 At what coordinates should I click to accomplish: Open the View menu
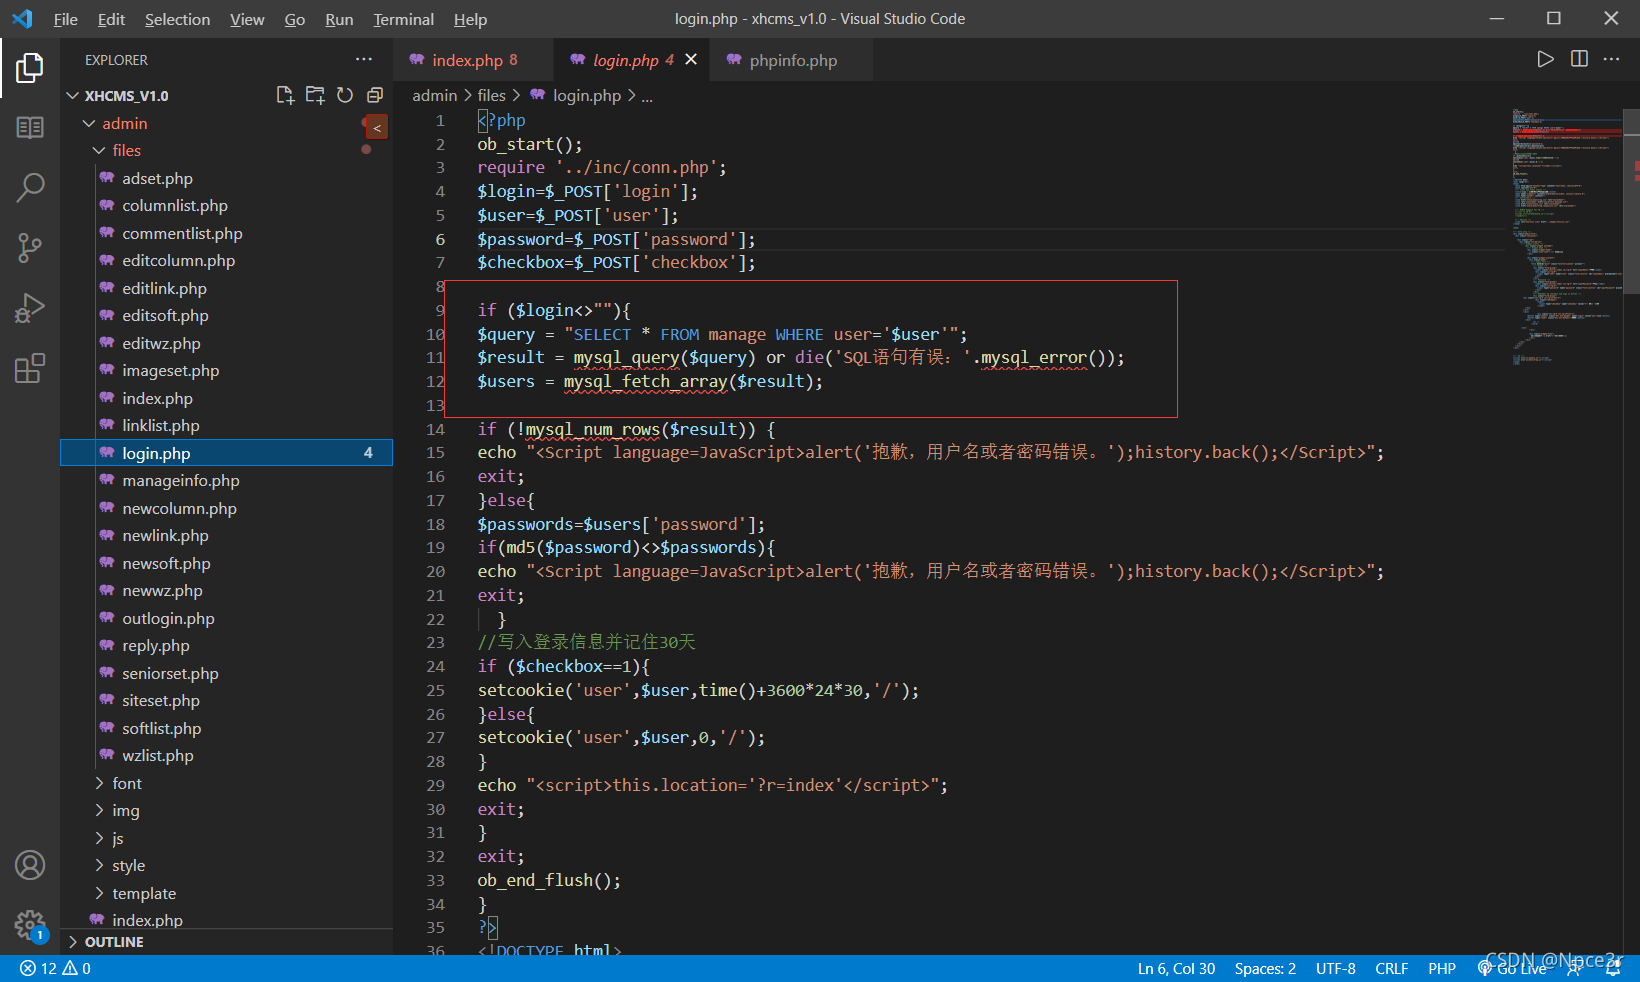[247, 19]
